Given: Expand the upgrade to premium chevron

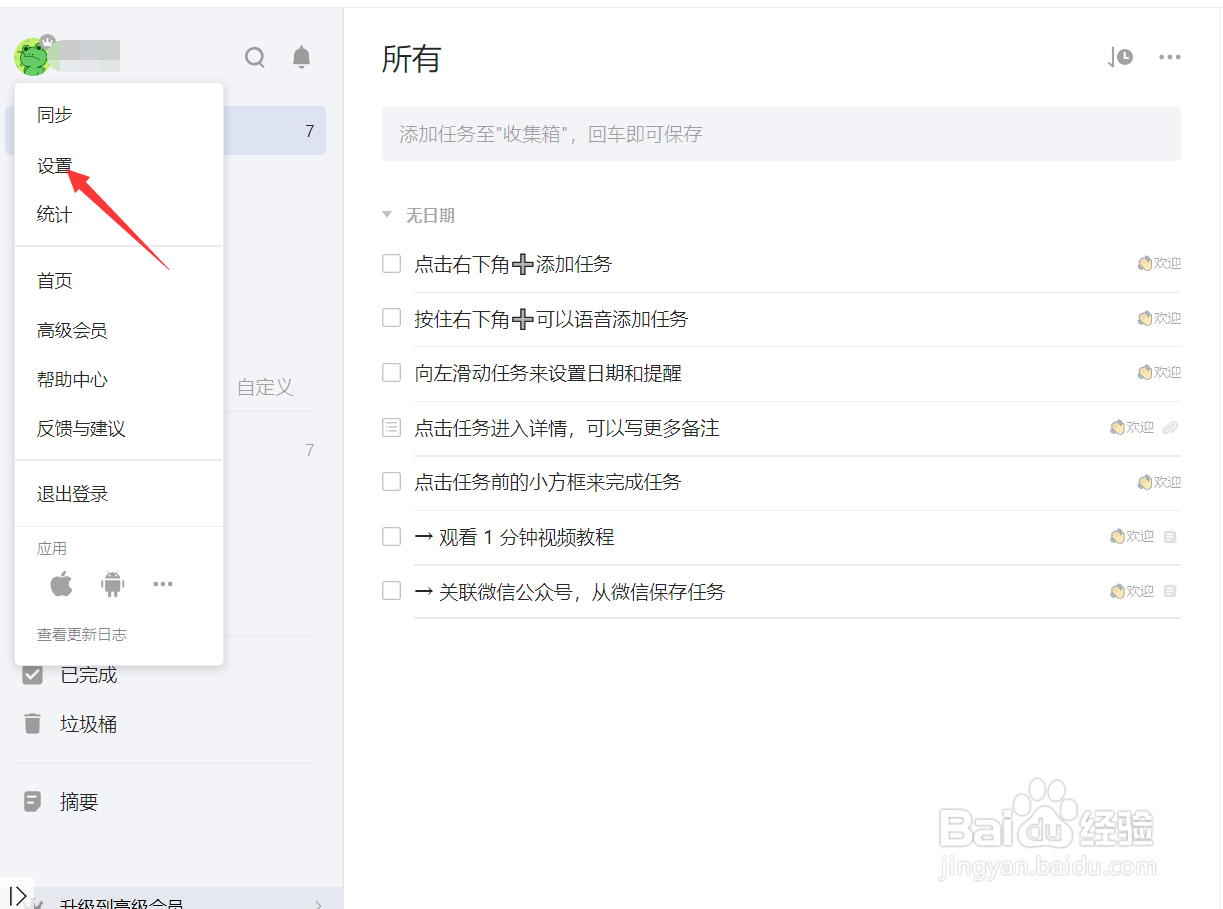Looking at the screenshot, I should [319, 903].
